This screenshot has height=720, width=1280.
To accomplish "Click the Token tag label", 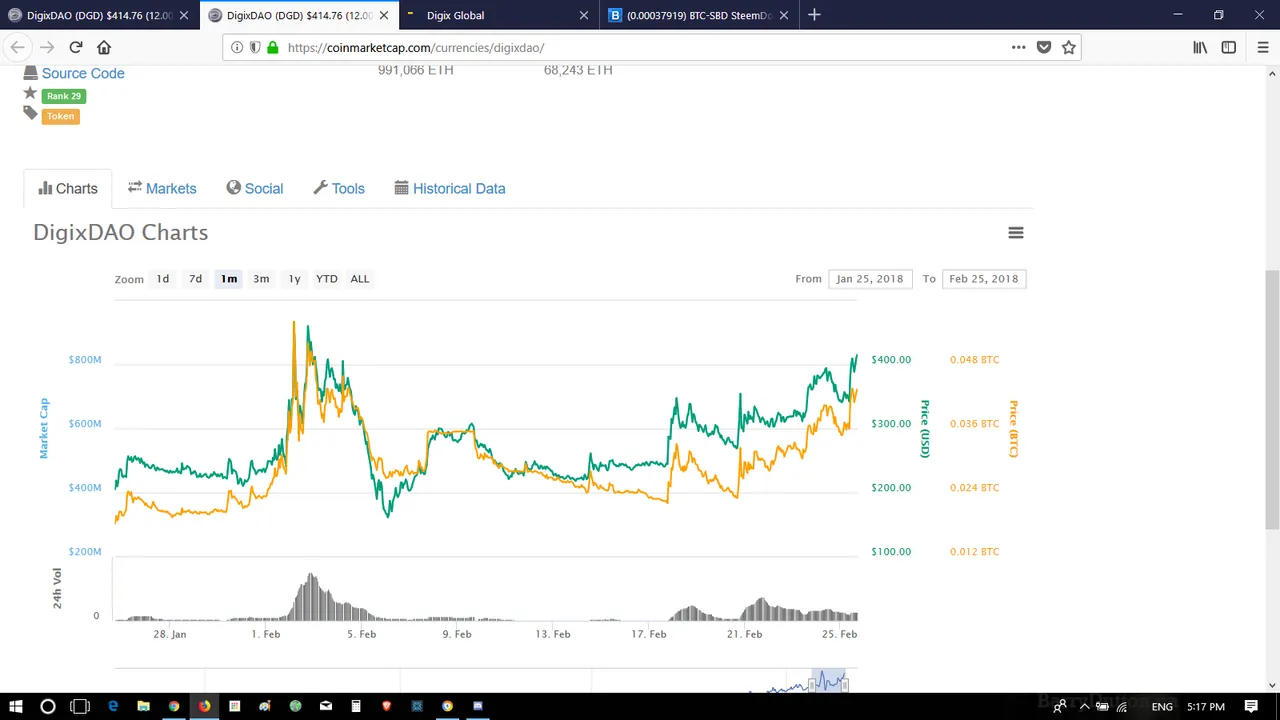I will point(60,116).
